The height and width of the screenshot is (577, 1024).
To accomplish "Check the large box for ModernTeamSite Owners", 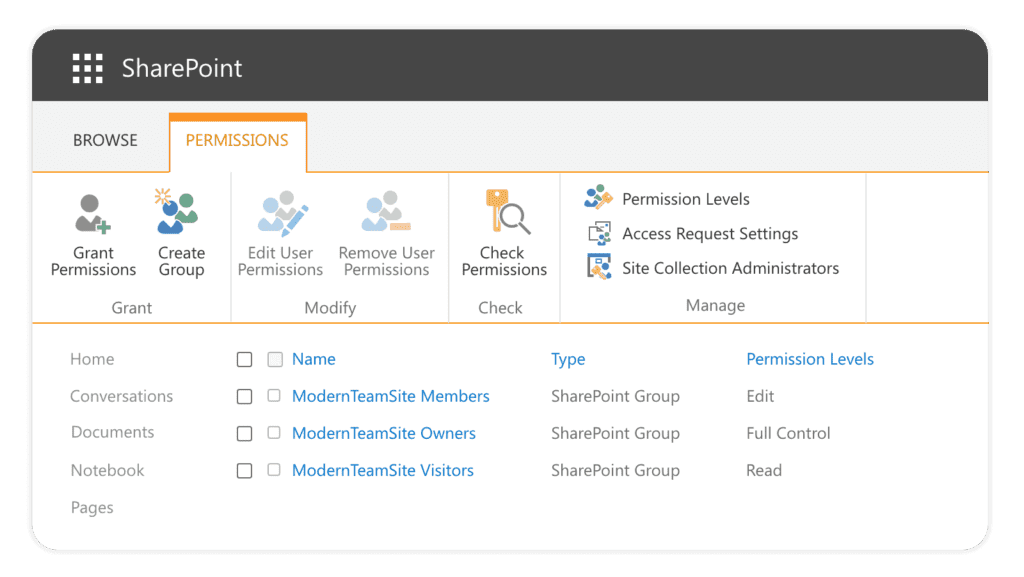I will 244,434.
